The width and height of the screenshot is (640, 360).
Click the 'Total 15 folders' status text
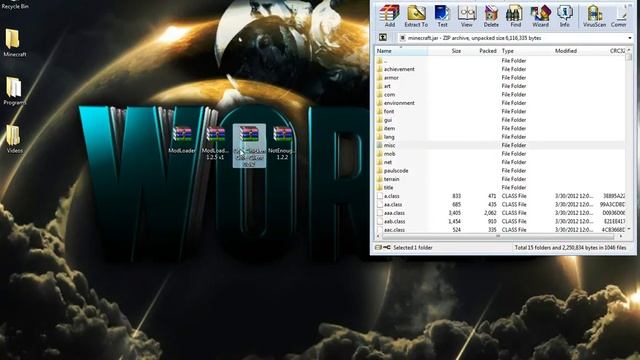(x=570, y=247)
